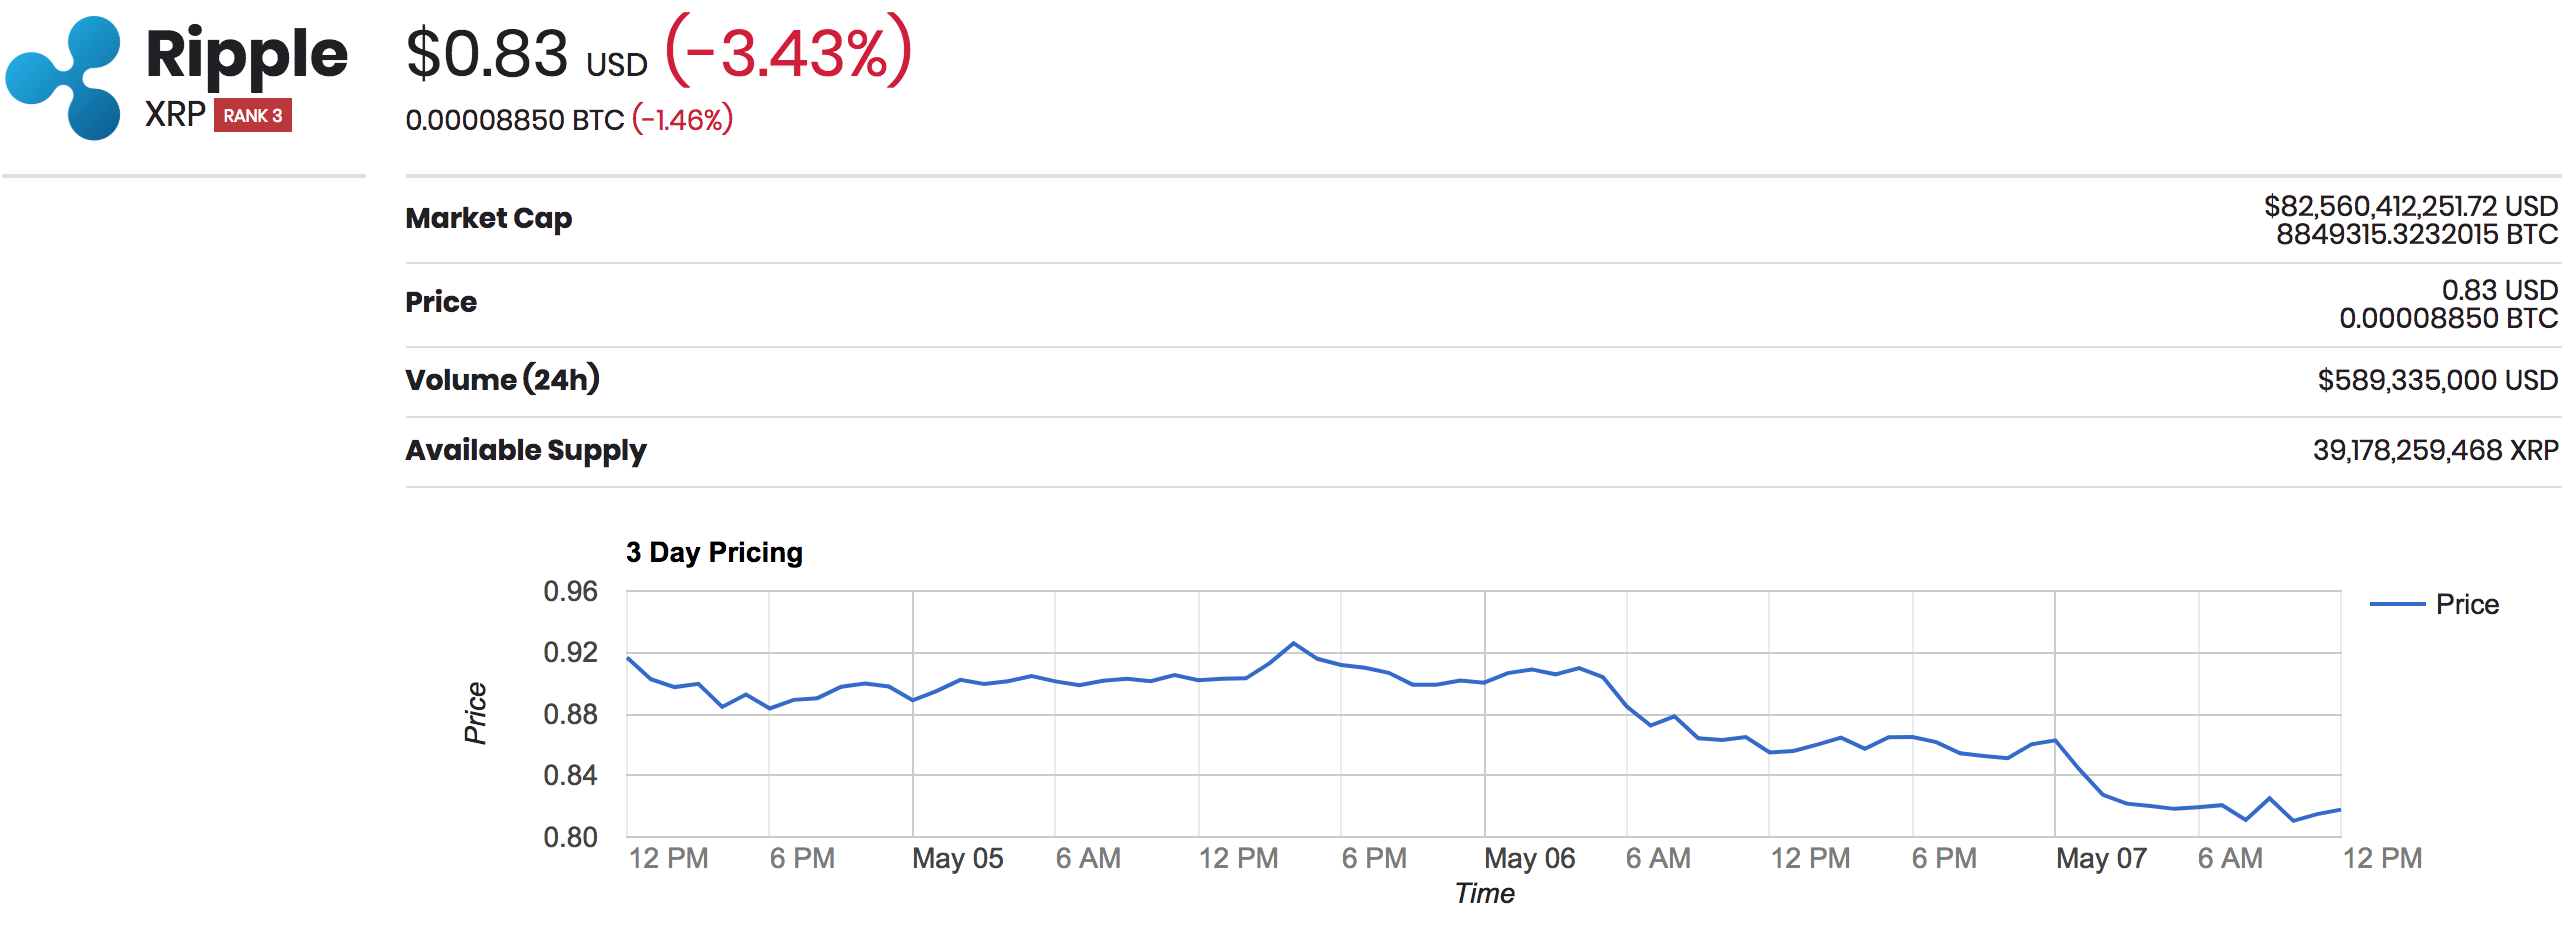Image resolution: width=2576 pixels, height=930 pixels.
Task: Click the $0.83 USD price value
Action: pos(527,54)
